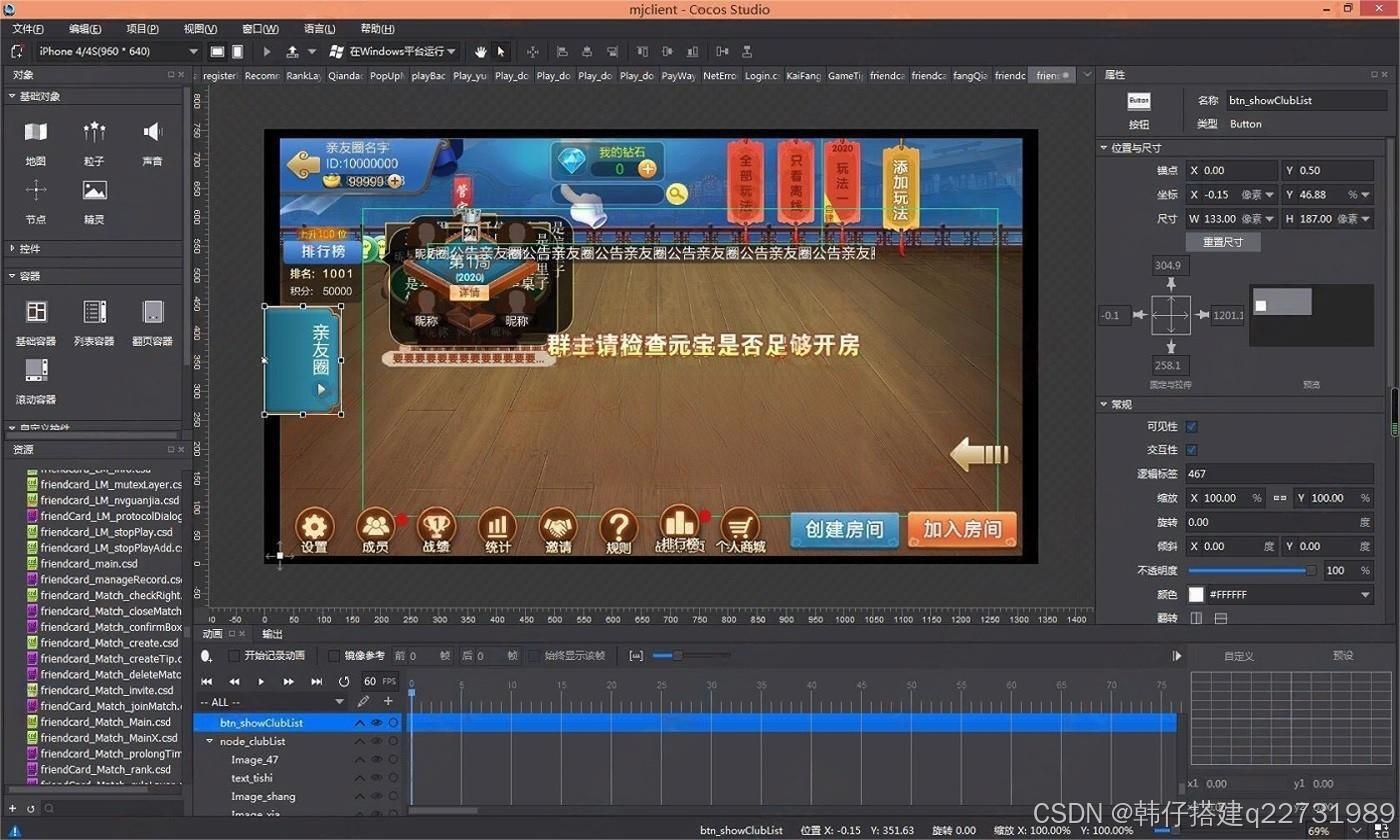Viewport: 1400px width, 840px height.
Task: Toggle eye visibility for Image_47 layer
Action: [377, 760]
